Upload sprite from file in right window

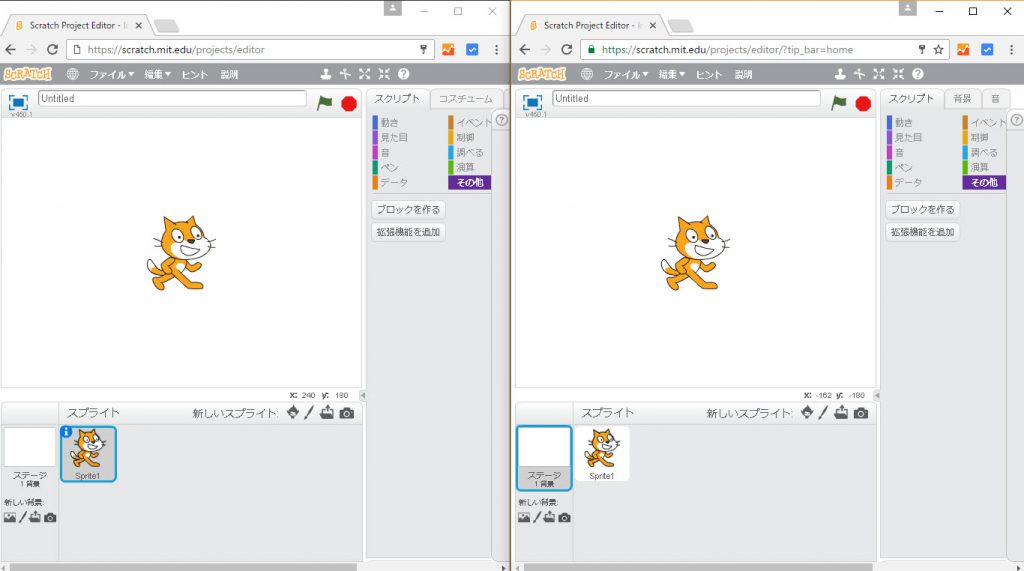[x=841, y=412]
